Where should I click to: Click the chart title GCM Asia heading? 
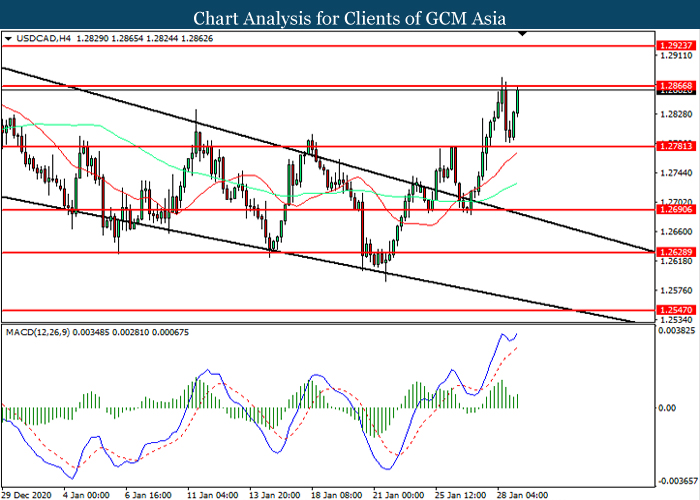coord(349,17)
